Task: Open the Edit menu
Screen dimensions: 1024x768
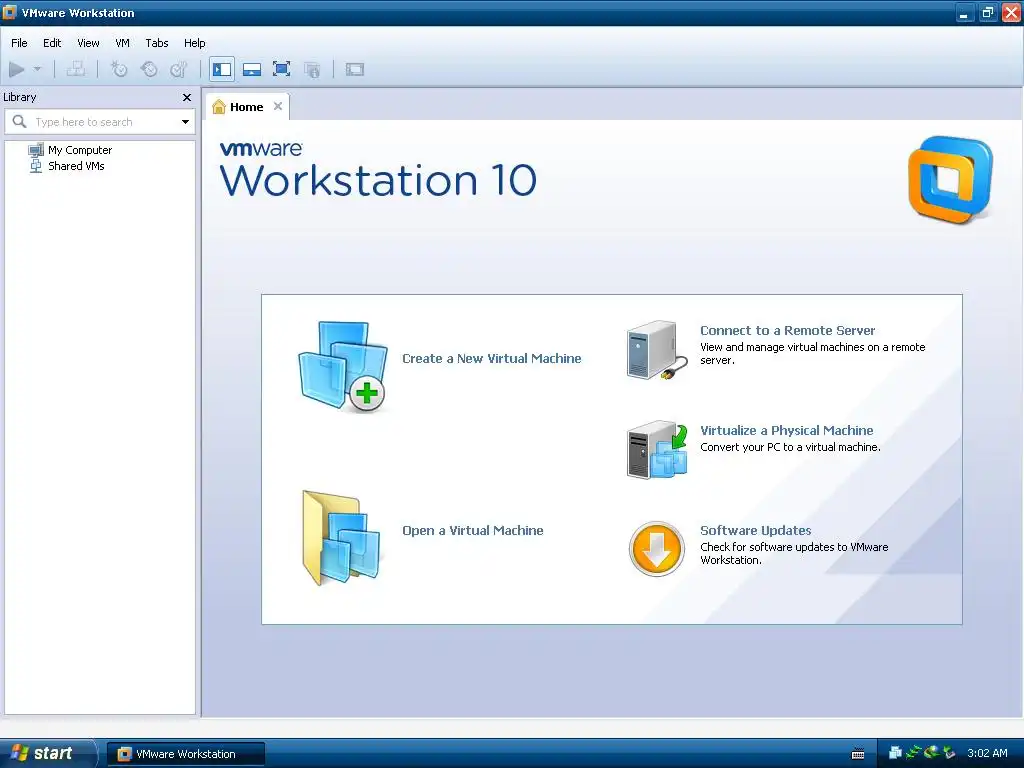Action: pos(52,43)
